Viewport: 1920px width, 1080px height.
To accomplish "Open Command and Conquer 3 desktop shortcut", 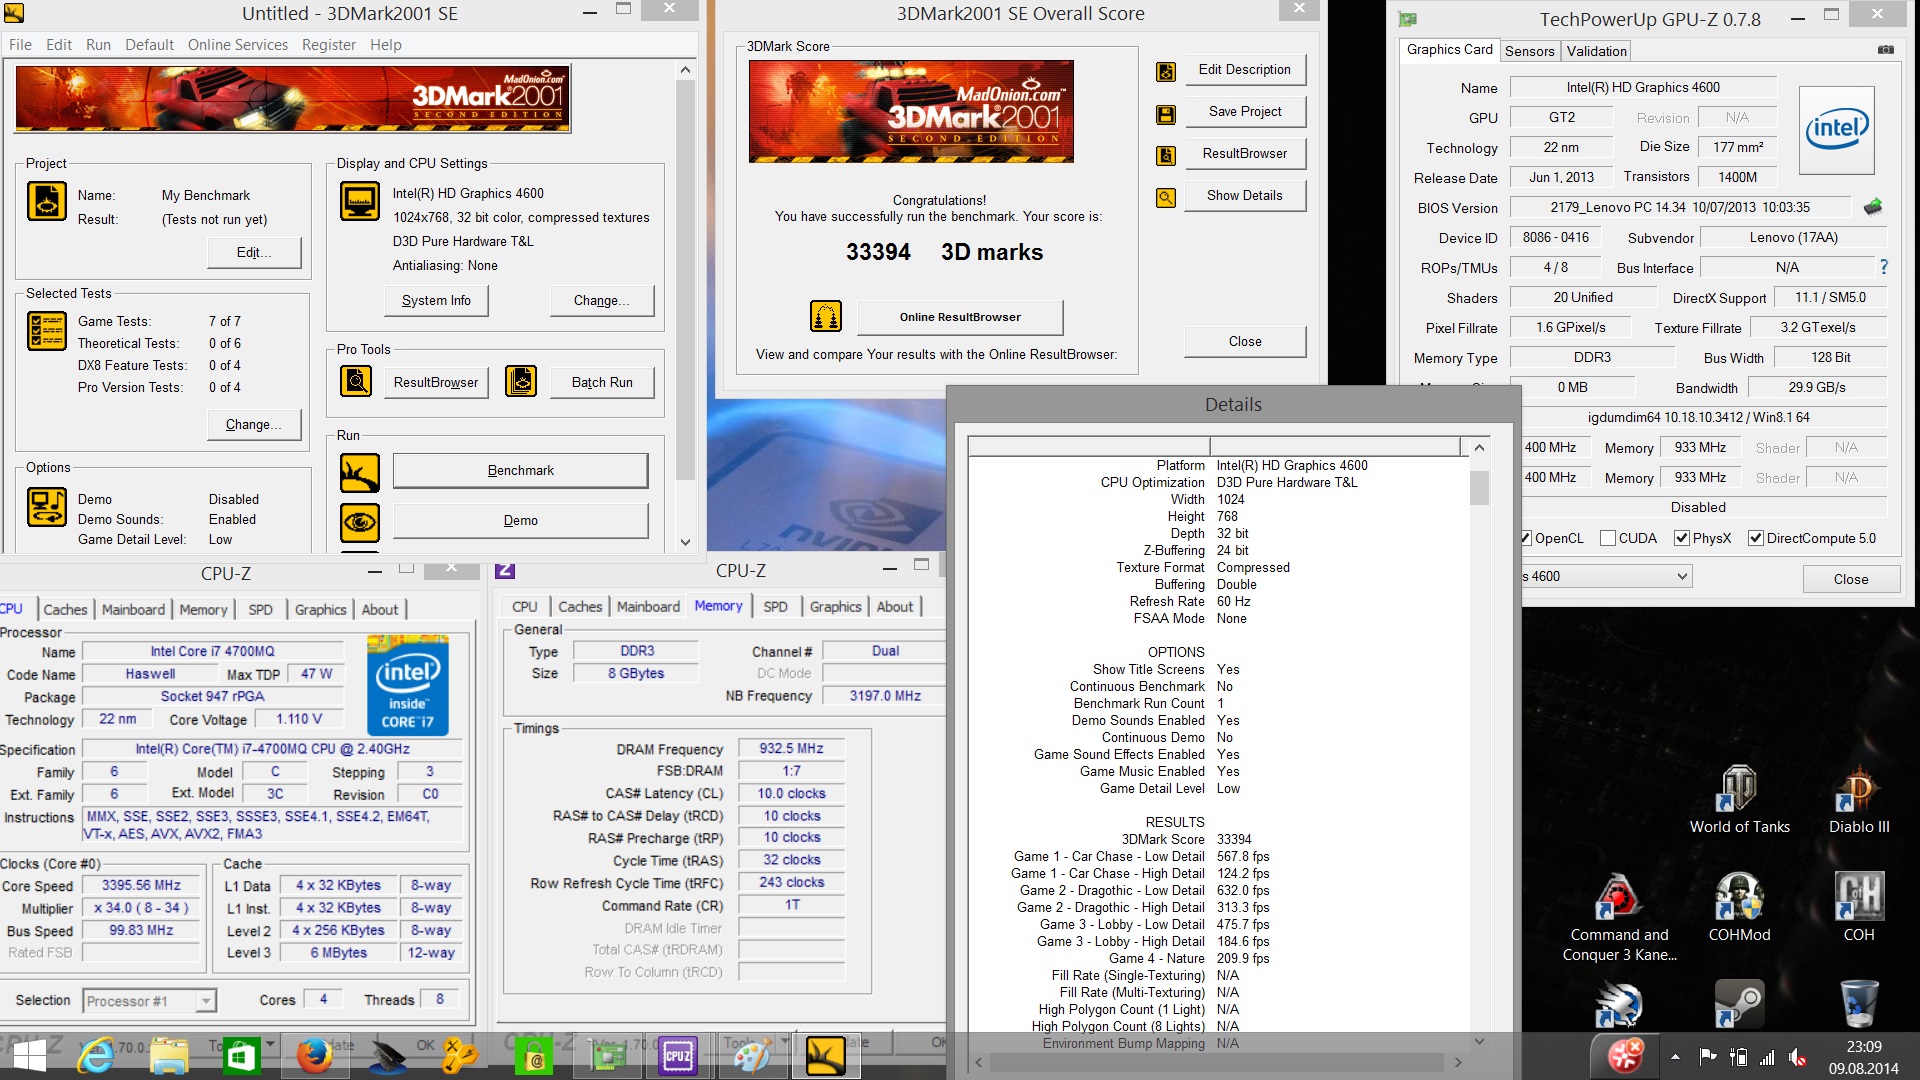I will coord(1618,916).
